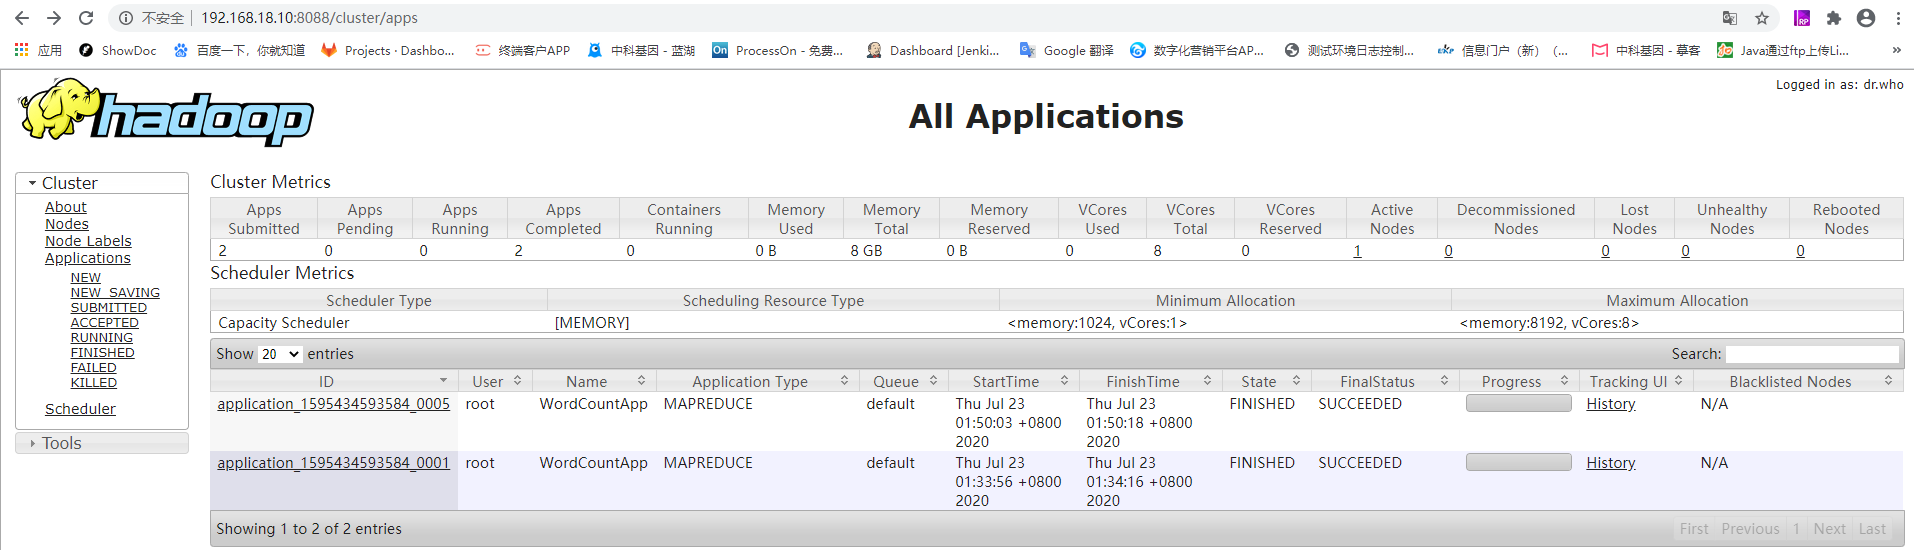Click the Hadoop elephant logo

pos(166,112)
